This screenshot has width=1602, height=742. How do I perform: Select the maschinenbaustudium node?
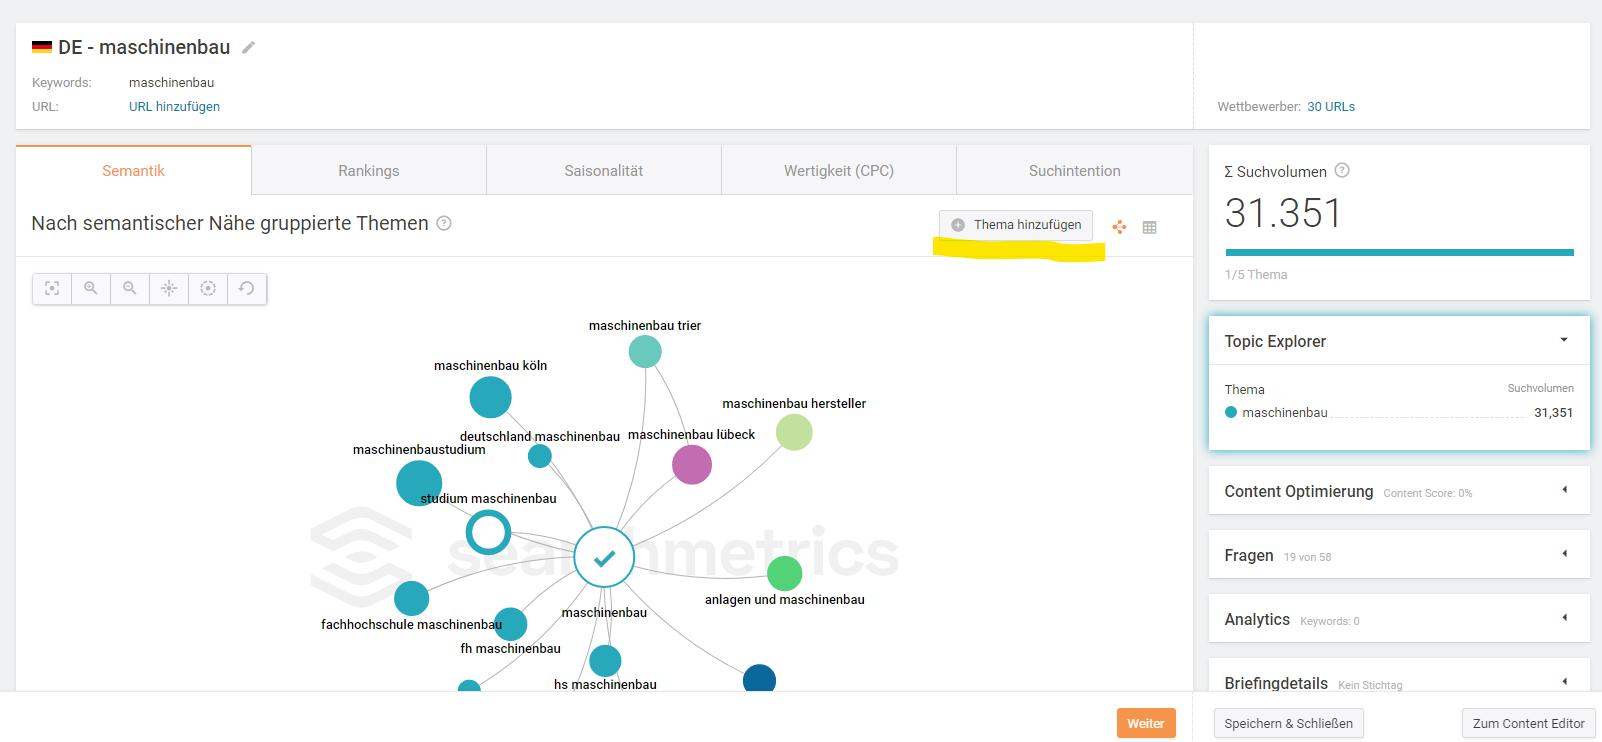tap(419, 483)
